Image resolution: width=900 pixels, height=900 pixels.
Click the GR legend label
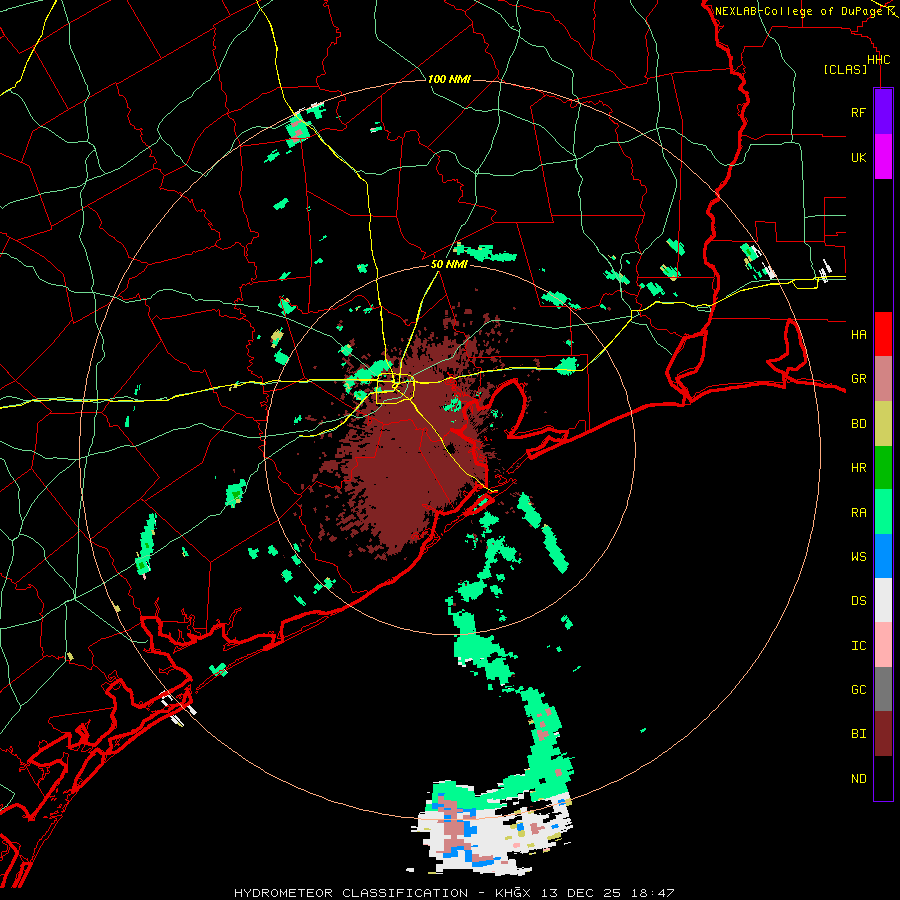(858, 379)
